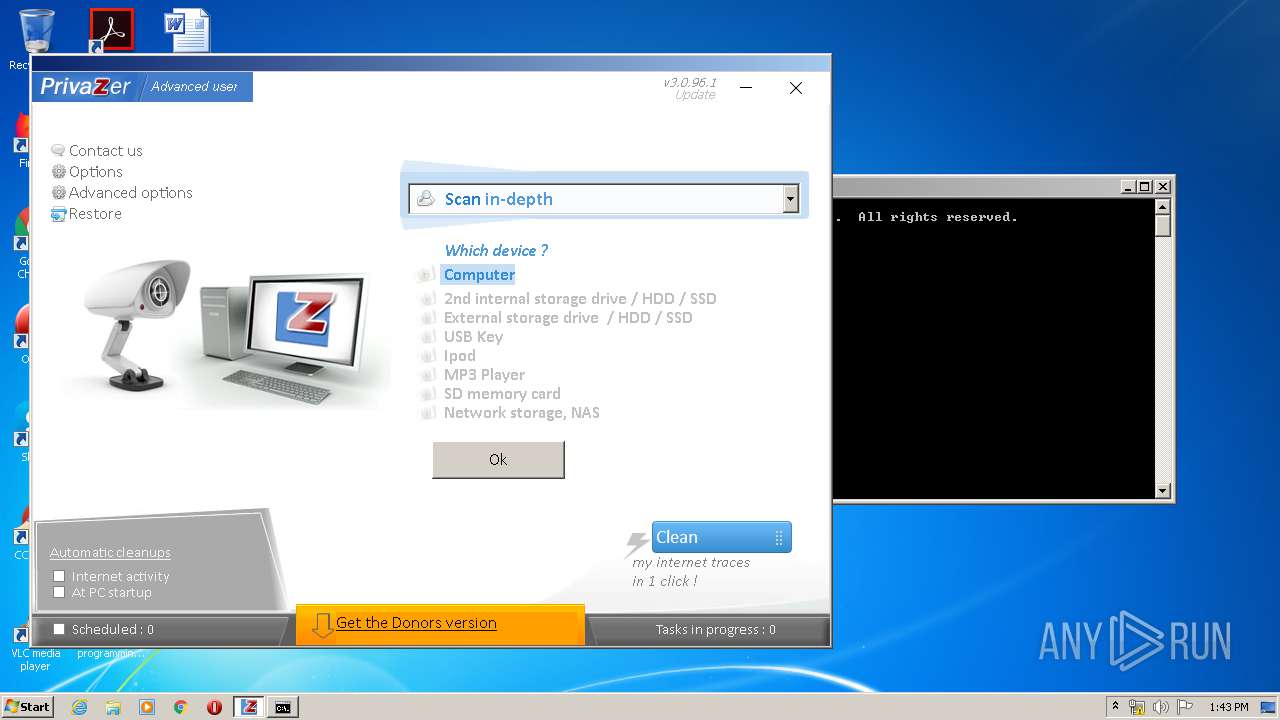Select the USB Key option

point(473,337)
